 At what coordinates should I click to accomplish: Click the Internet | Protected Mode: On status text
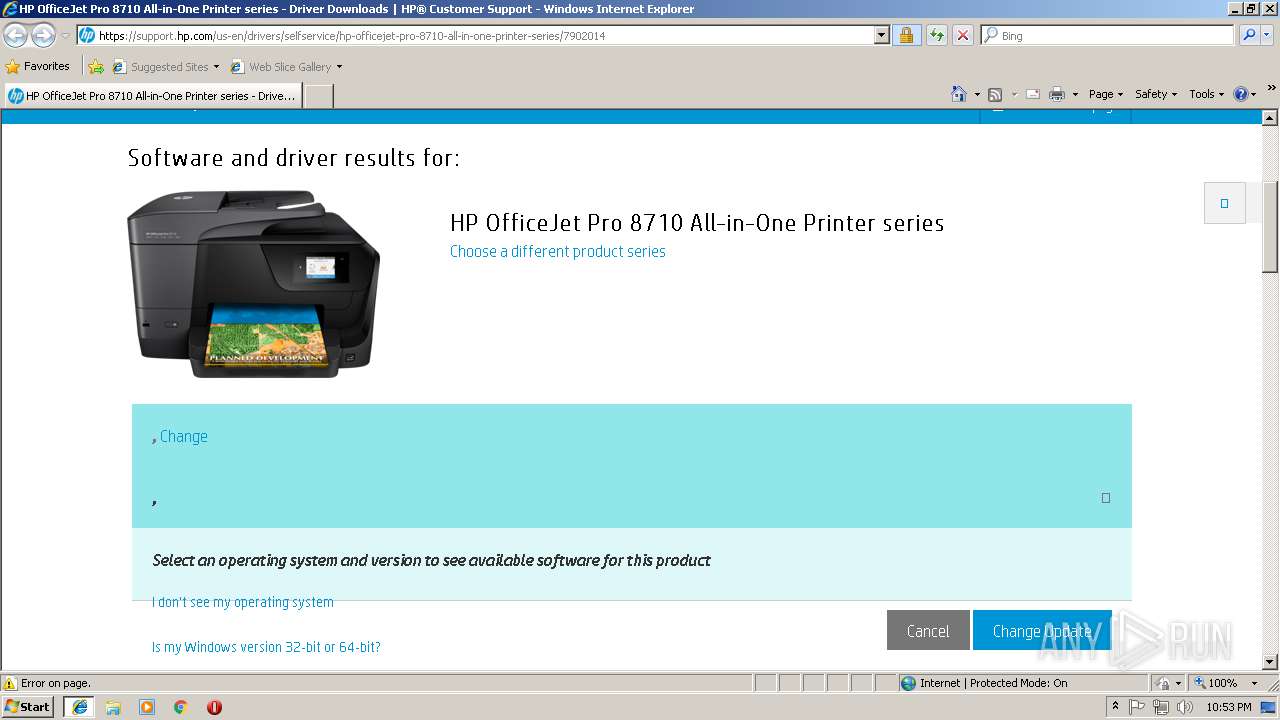[x=993, y=683]
